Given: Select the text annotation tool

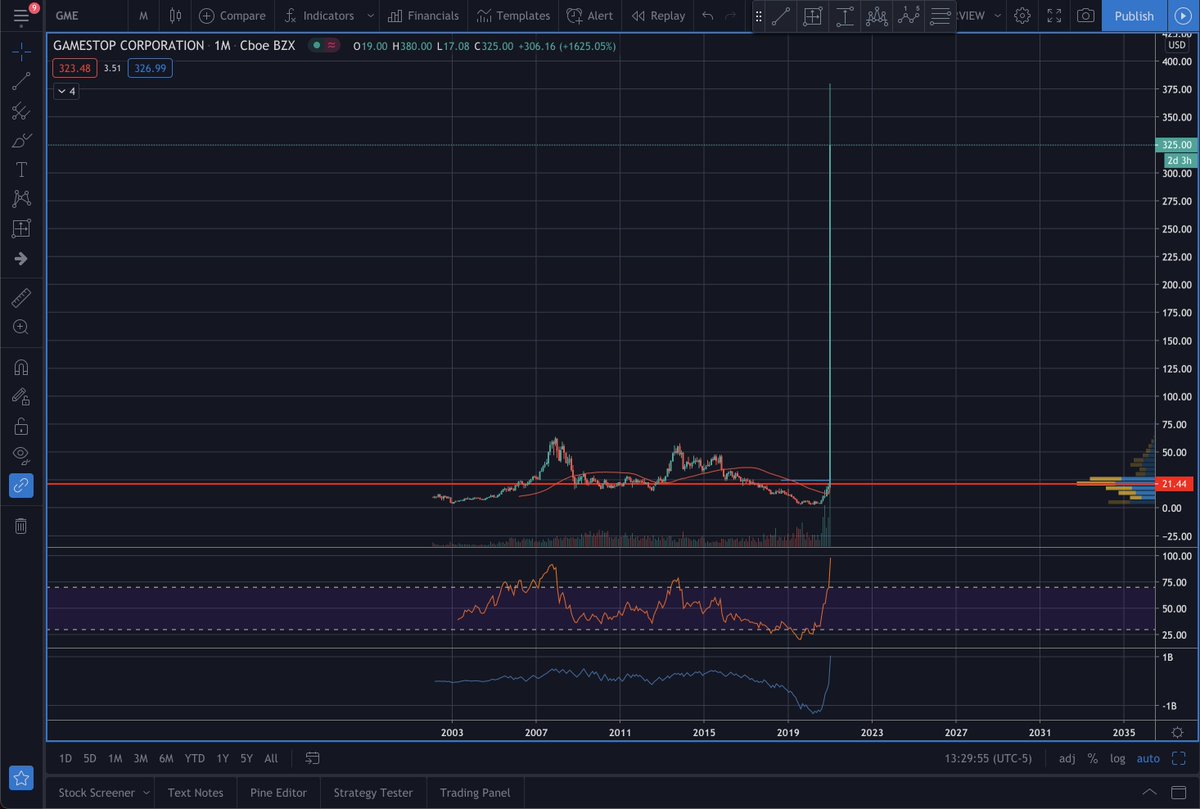Looking at the screenshot, I should pos(20,170).
